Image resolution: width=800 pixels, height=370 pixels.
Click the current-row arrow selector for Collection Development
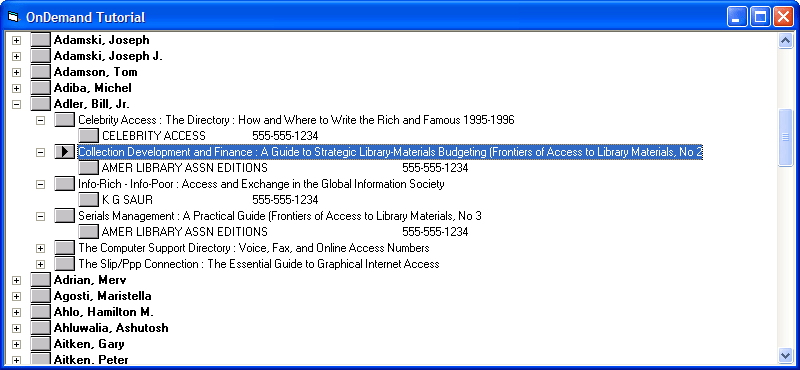pyautogui.click(x=64, y=152)
